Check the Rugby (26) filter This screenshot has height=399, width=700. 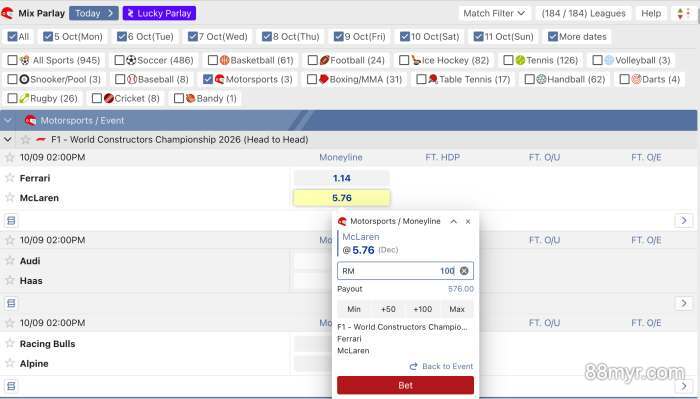click(12, 98)
